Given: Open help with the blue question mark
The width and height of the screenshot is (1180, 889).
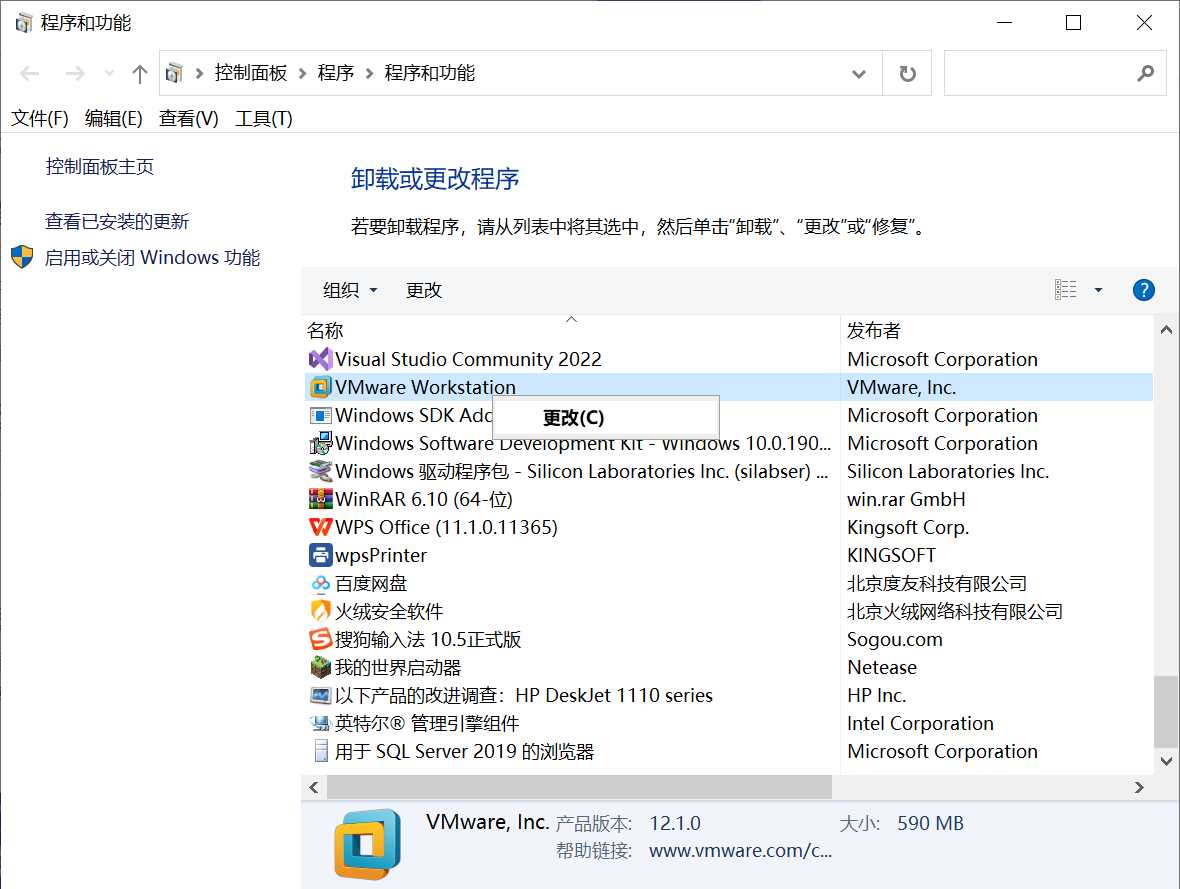Looking at the screenshot, I should pos(1143,290).
